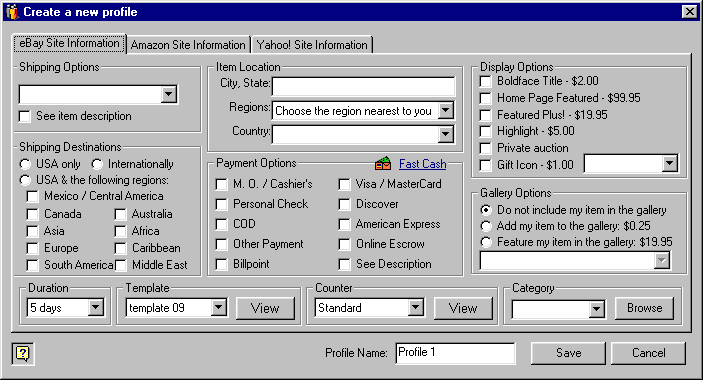Open the help question mark icon

[23, 354]
